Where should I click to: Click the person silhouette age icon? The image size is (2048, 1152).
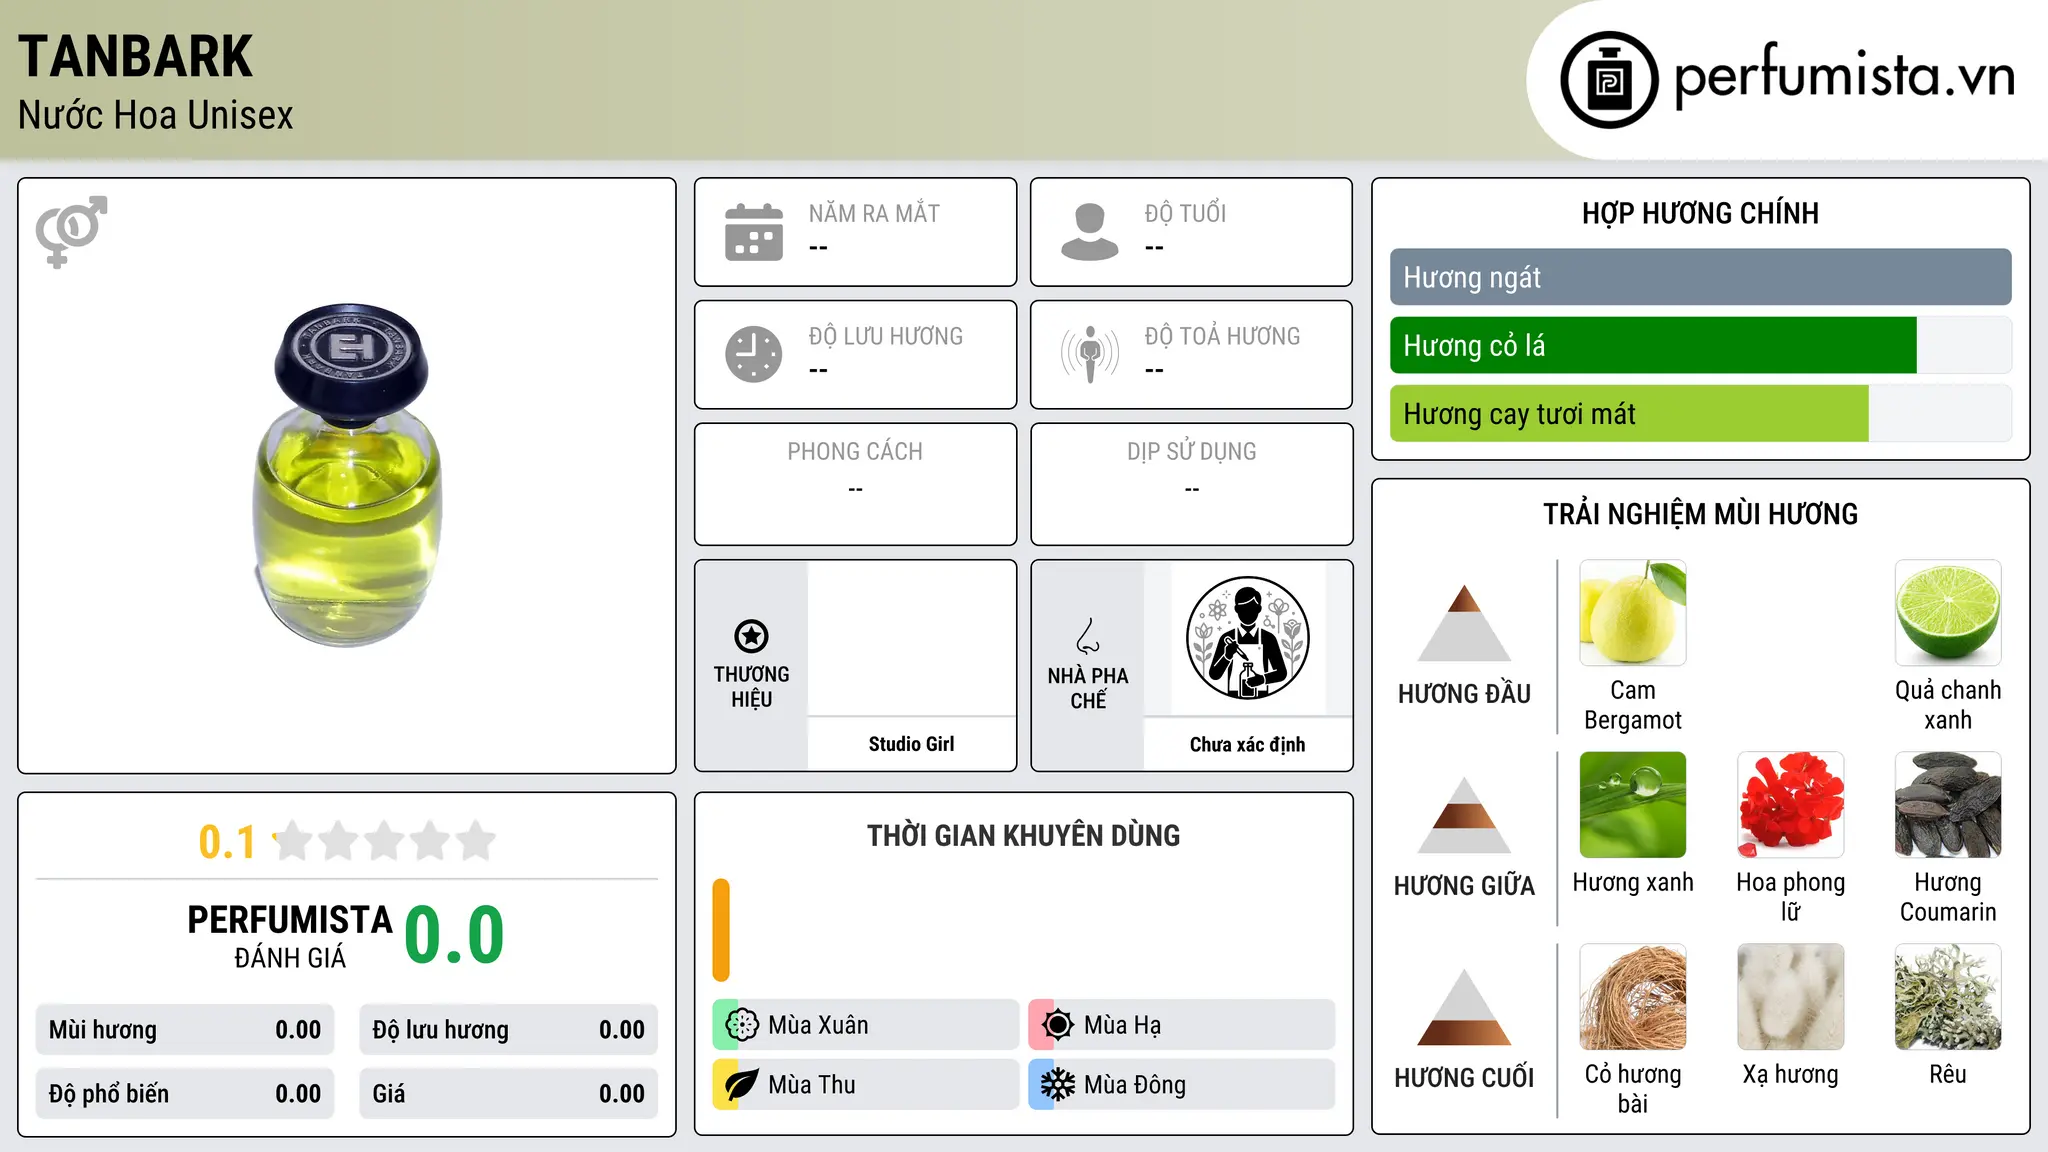1090,232
